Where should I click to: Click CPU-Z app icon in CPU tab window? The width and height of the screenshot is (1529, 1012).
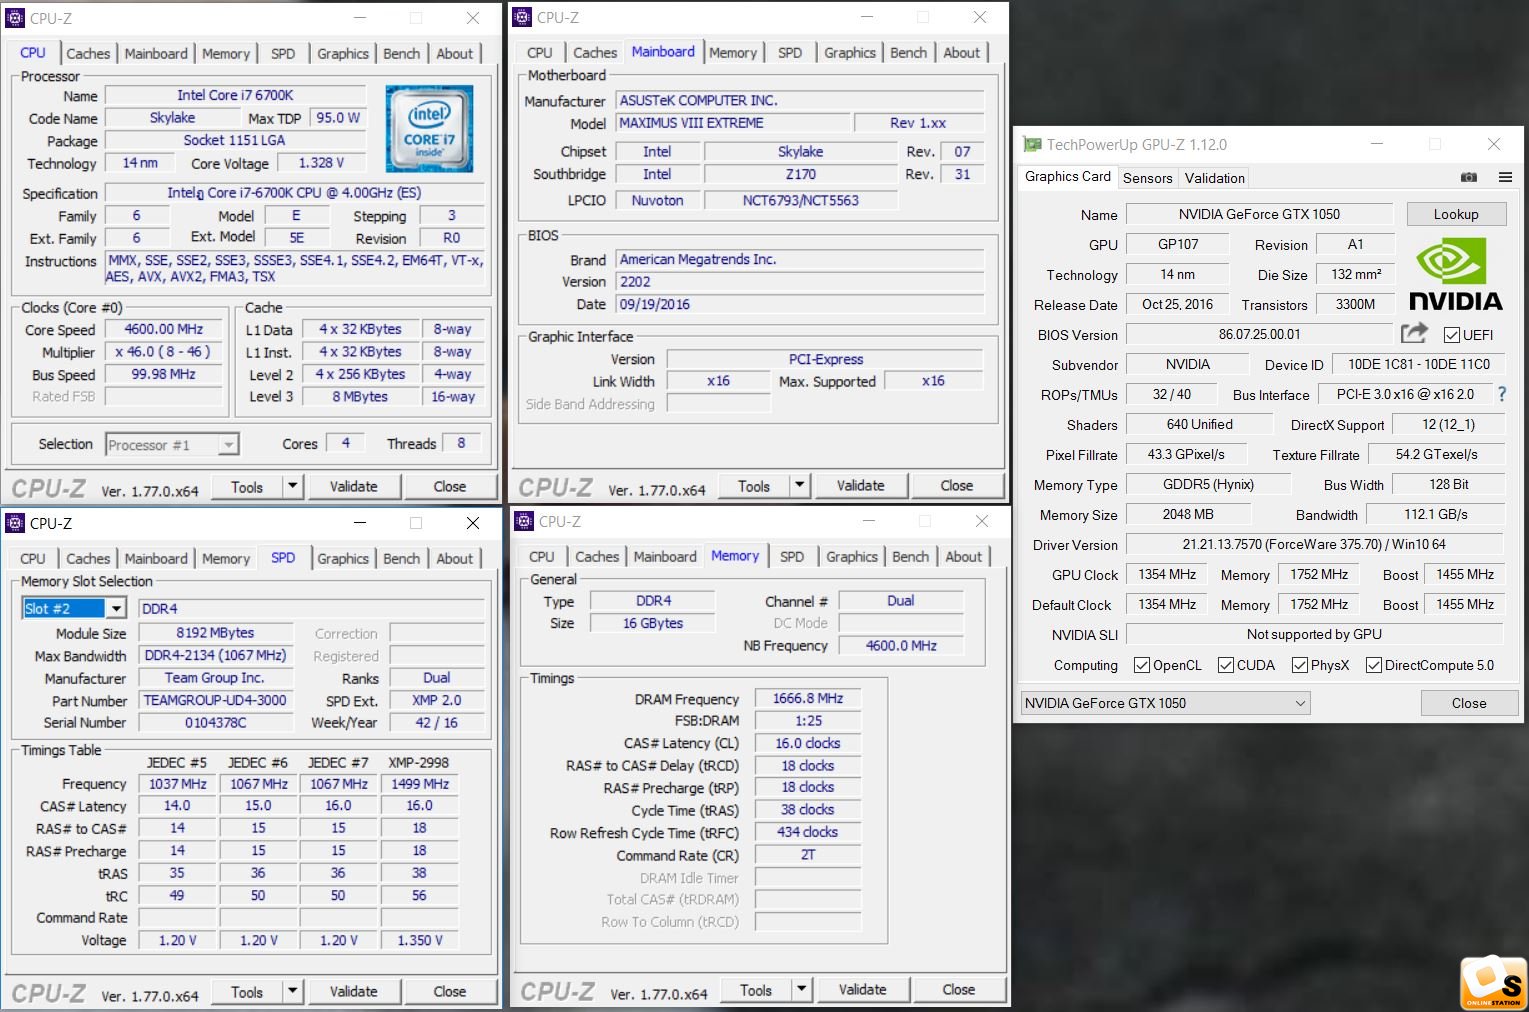(x=15, y=18)
